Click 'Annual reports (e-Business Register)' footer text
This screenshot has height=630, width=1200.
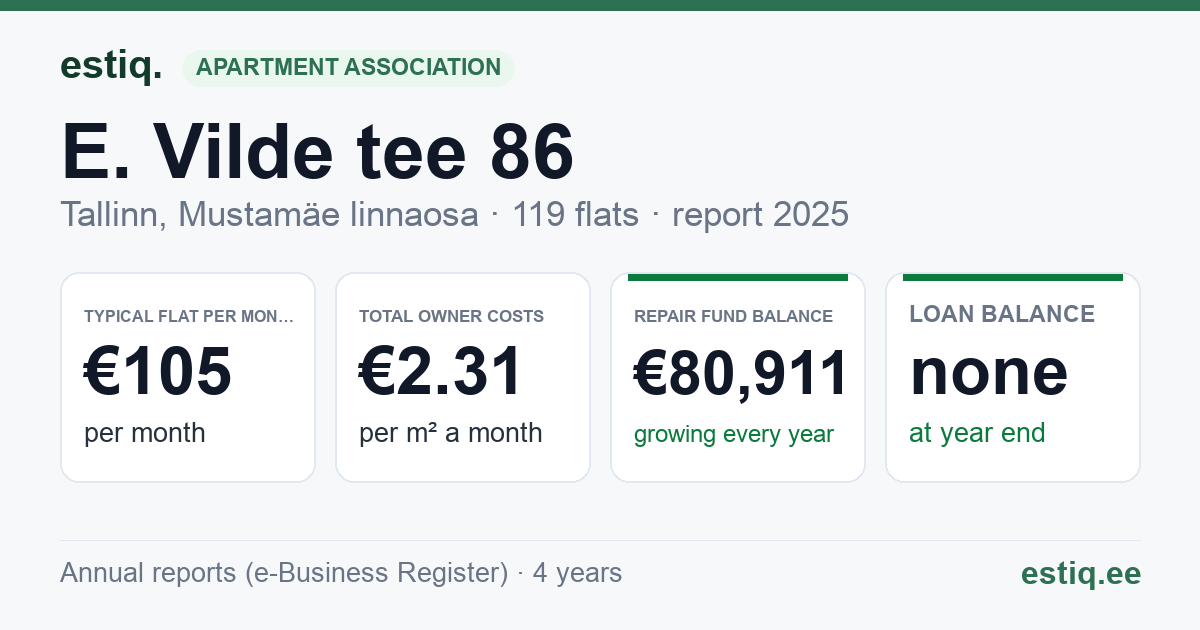tap(284, 573)
